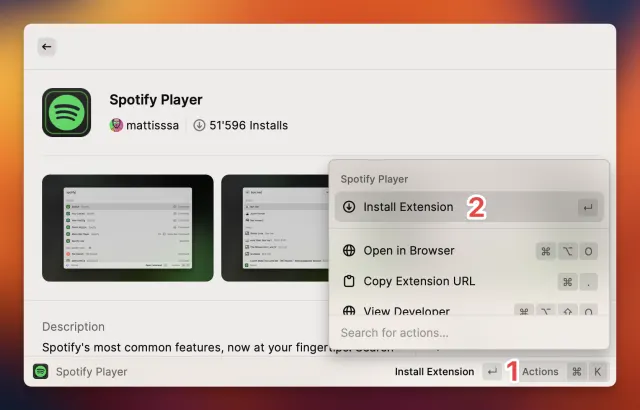The height and width of the screenshot is (410, 640).
Task: Click the Spotify icon in the bottom bar
Action: pyautogui.click(x=40, y=371)
